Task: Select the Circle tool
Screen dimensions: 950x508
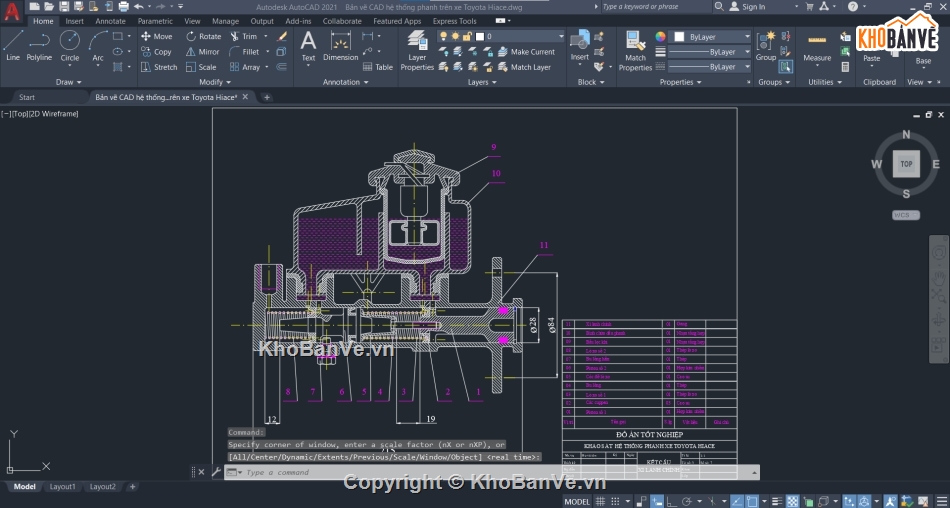Action: (70, 46)
